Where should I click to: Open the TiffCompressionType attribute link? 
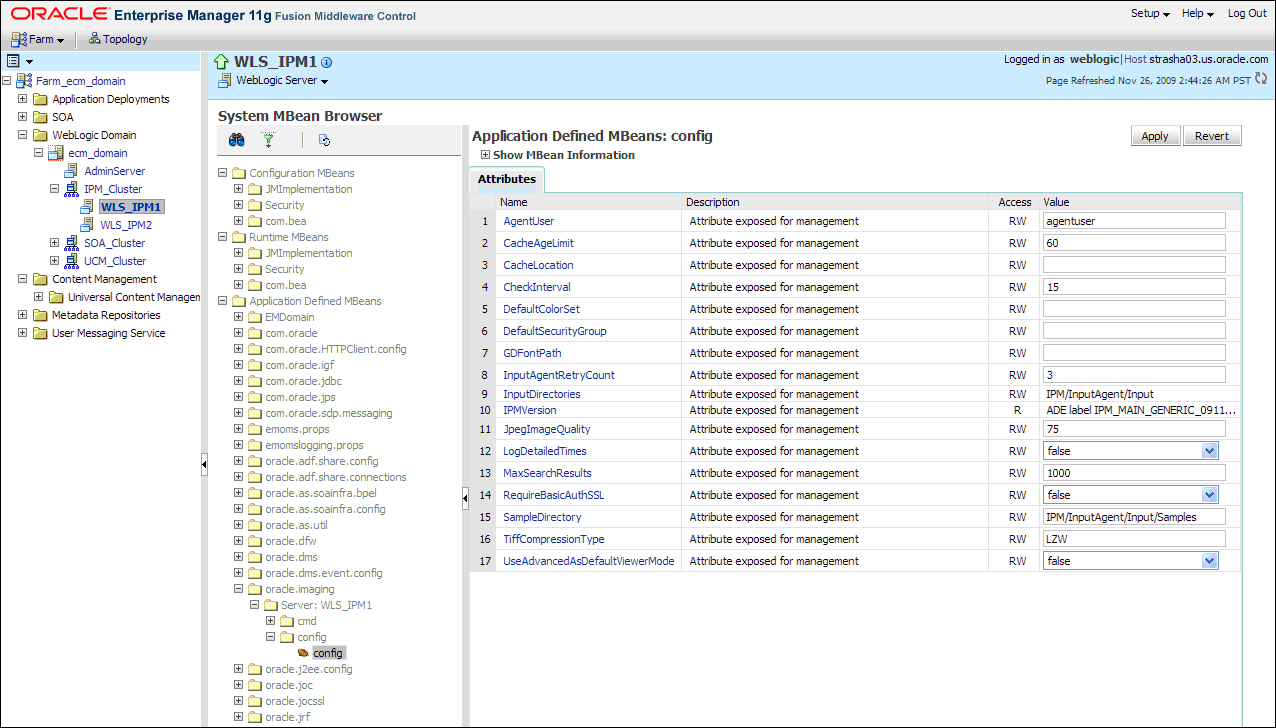(554, 539)
